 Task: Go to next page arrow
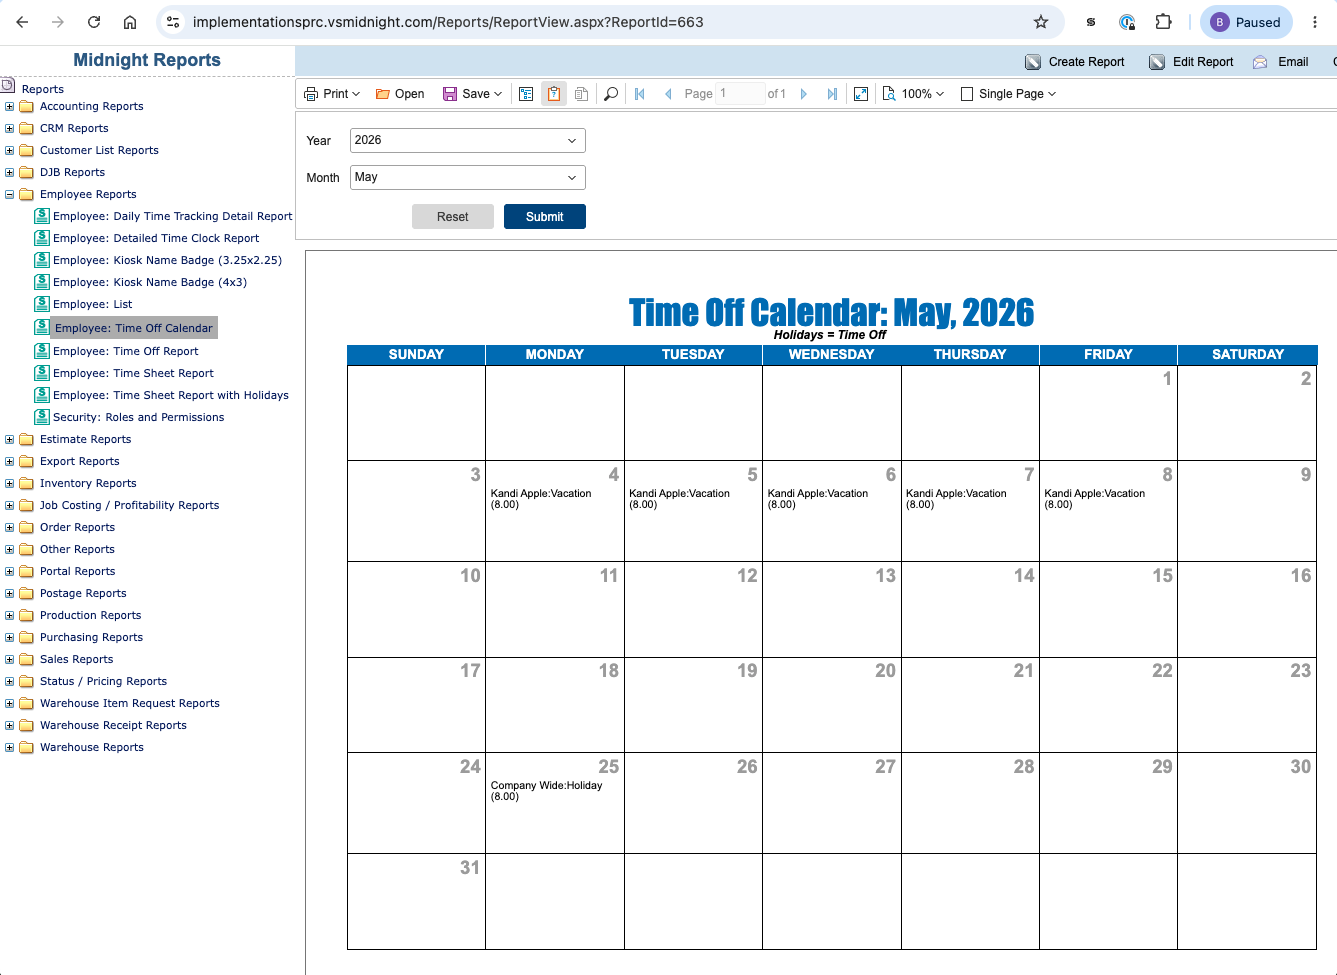[x=803, y=94]
